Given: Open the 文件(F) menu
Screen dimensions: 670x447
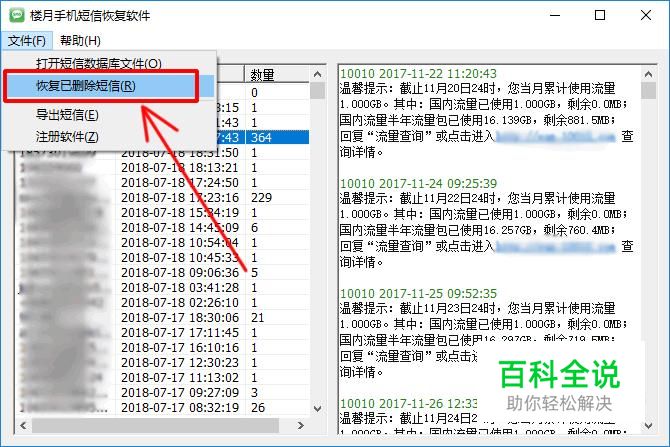Looking at the screenshot, I should click(x=27, y=41).
